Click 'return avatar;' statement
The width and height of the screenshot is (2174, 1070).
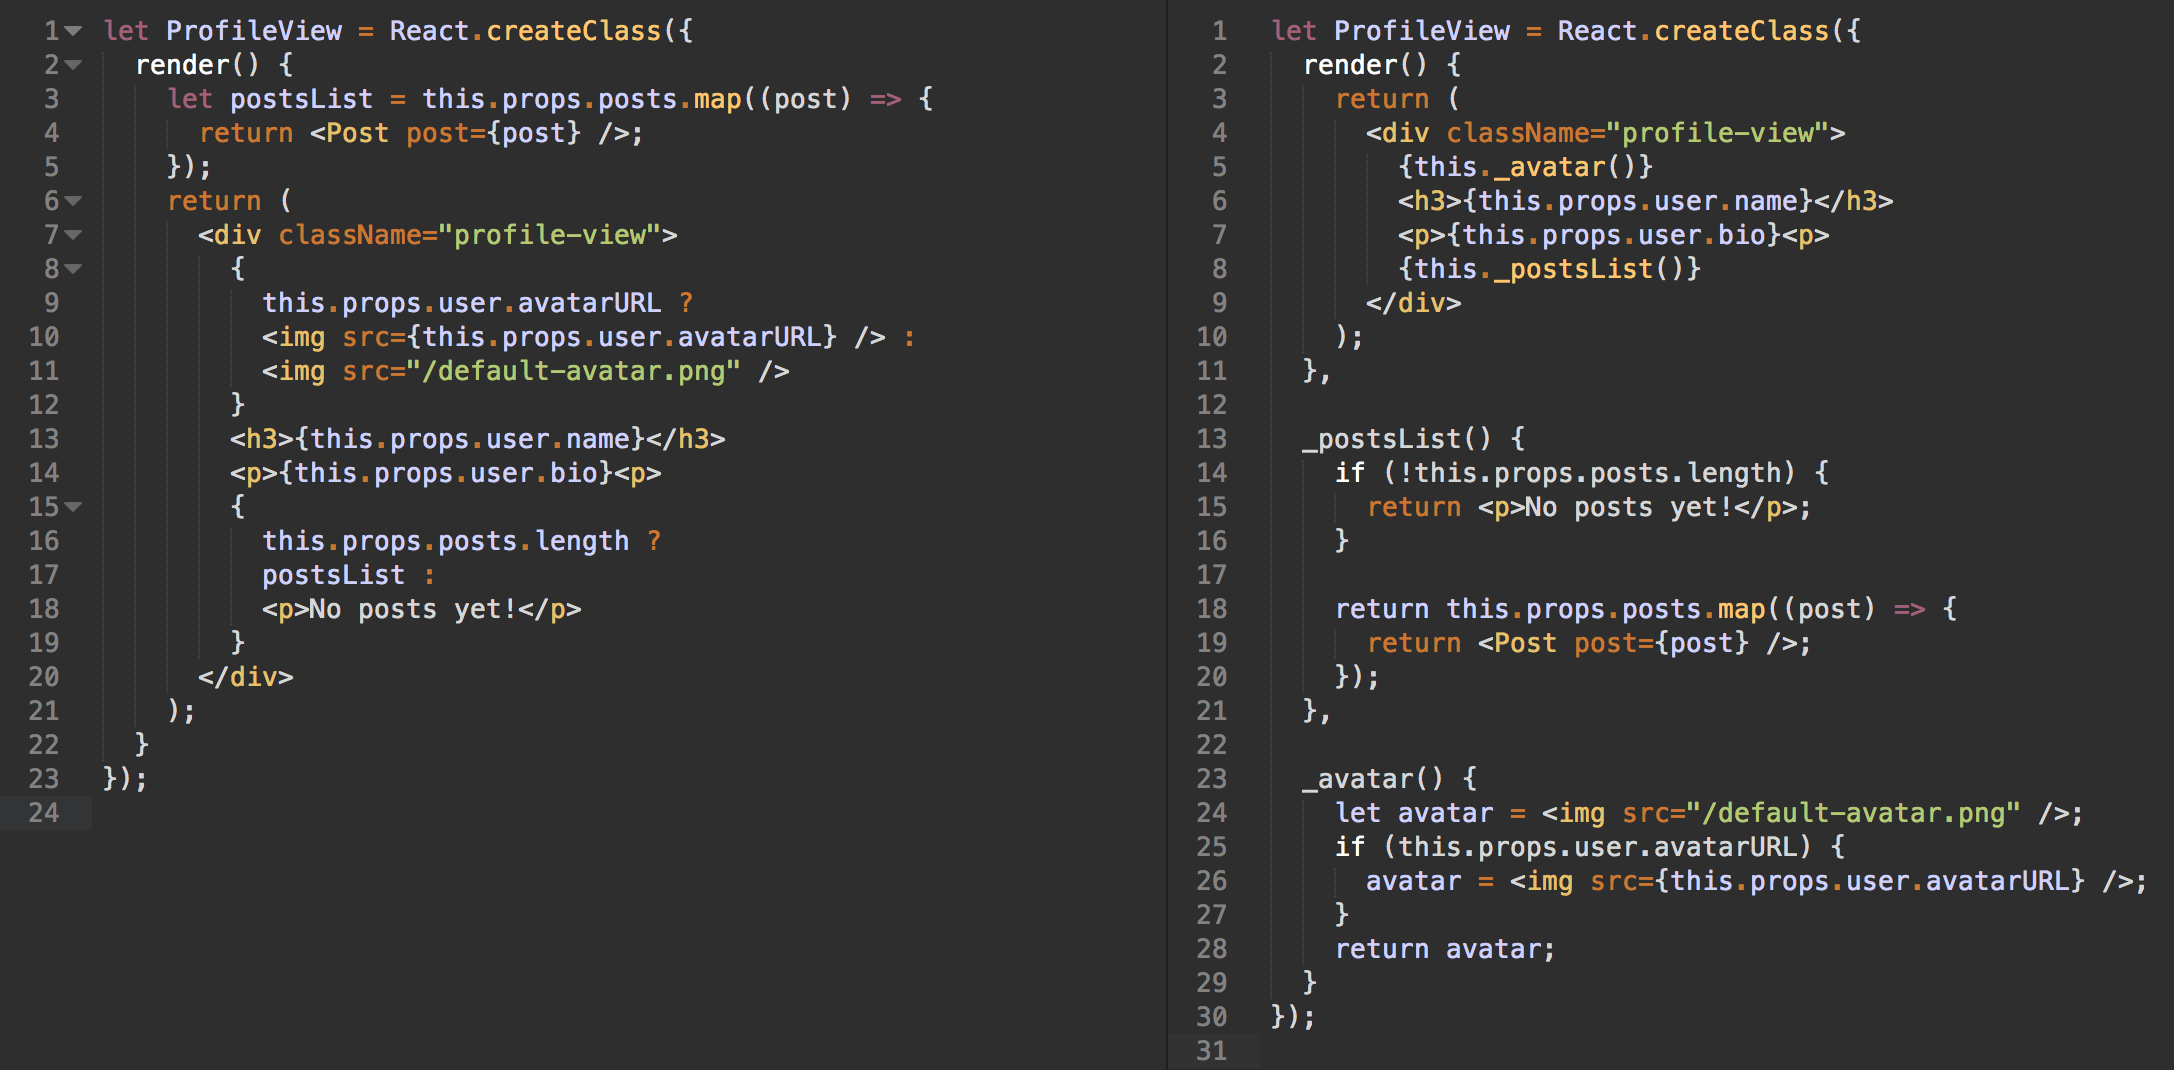coord(1445,949)
